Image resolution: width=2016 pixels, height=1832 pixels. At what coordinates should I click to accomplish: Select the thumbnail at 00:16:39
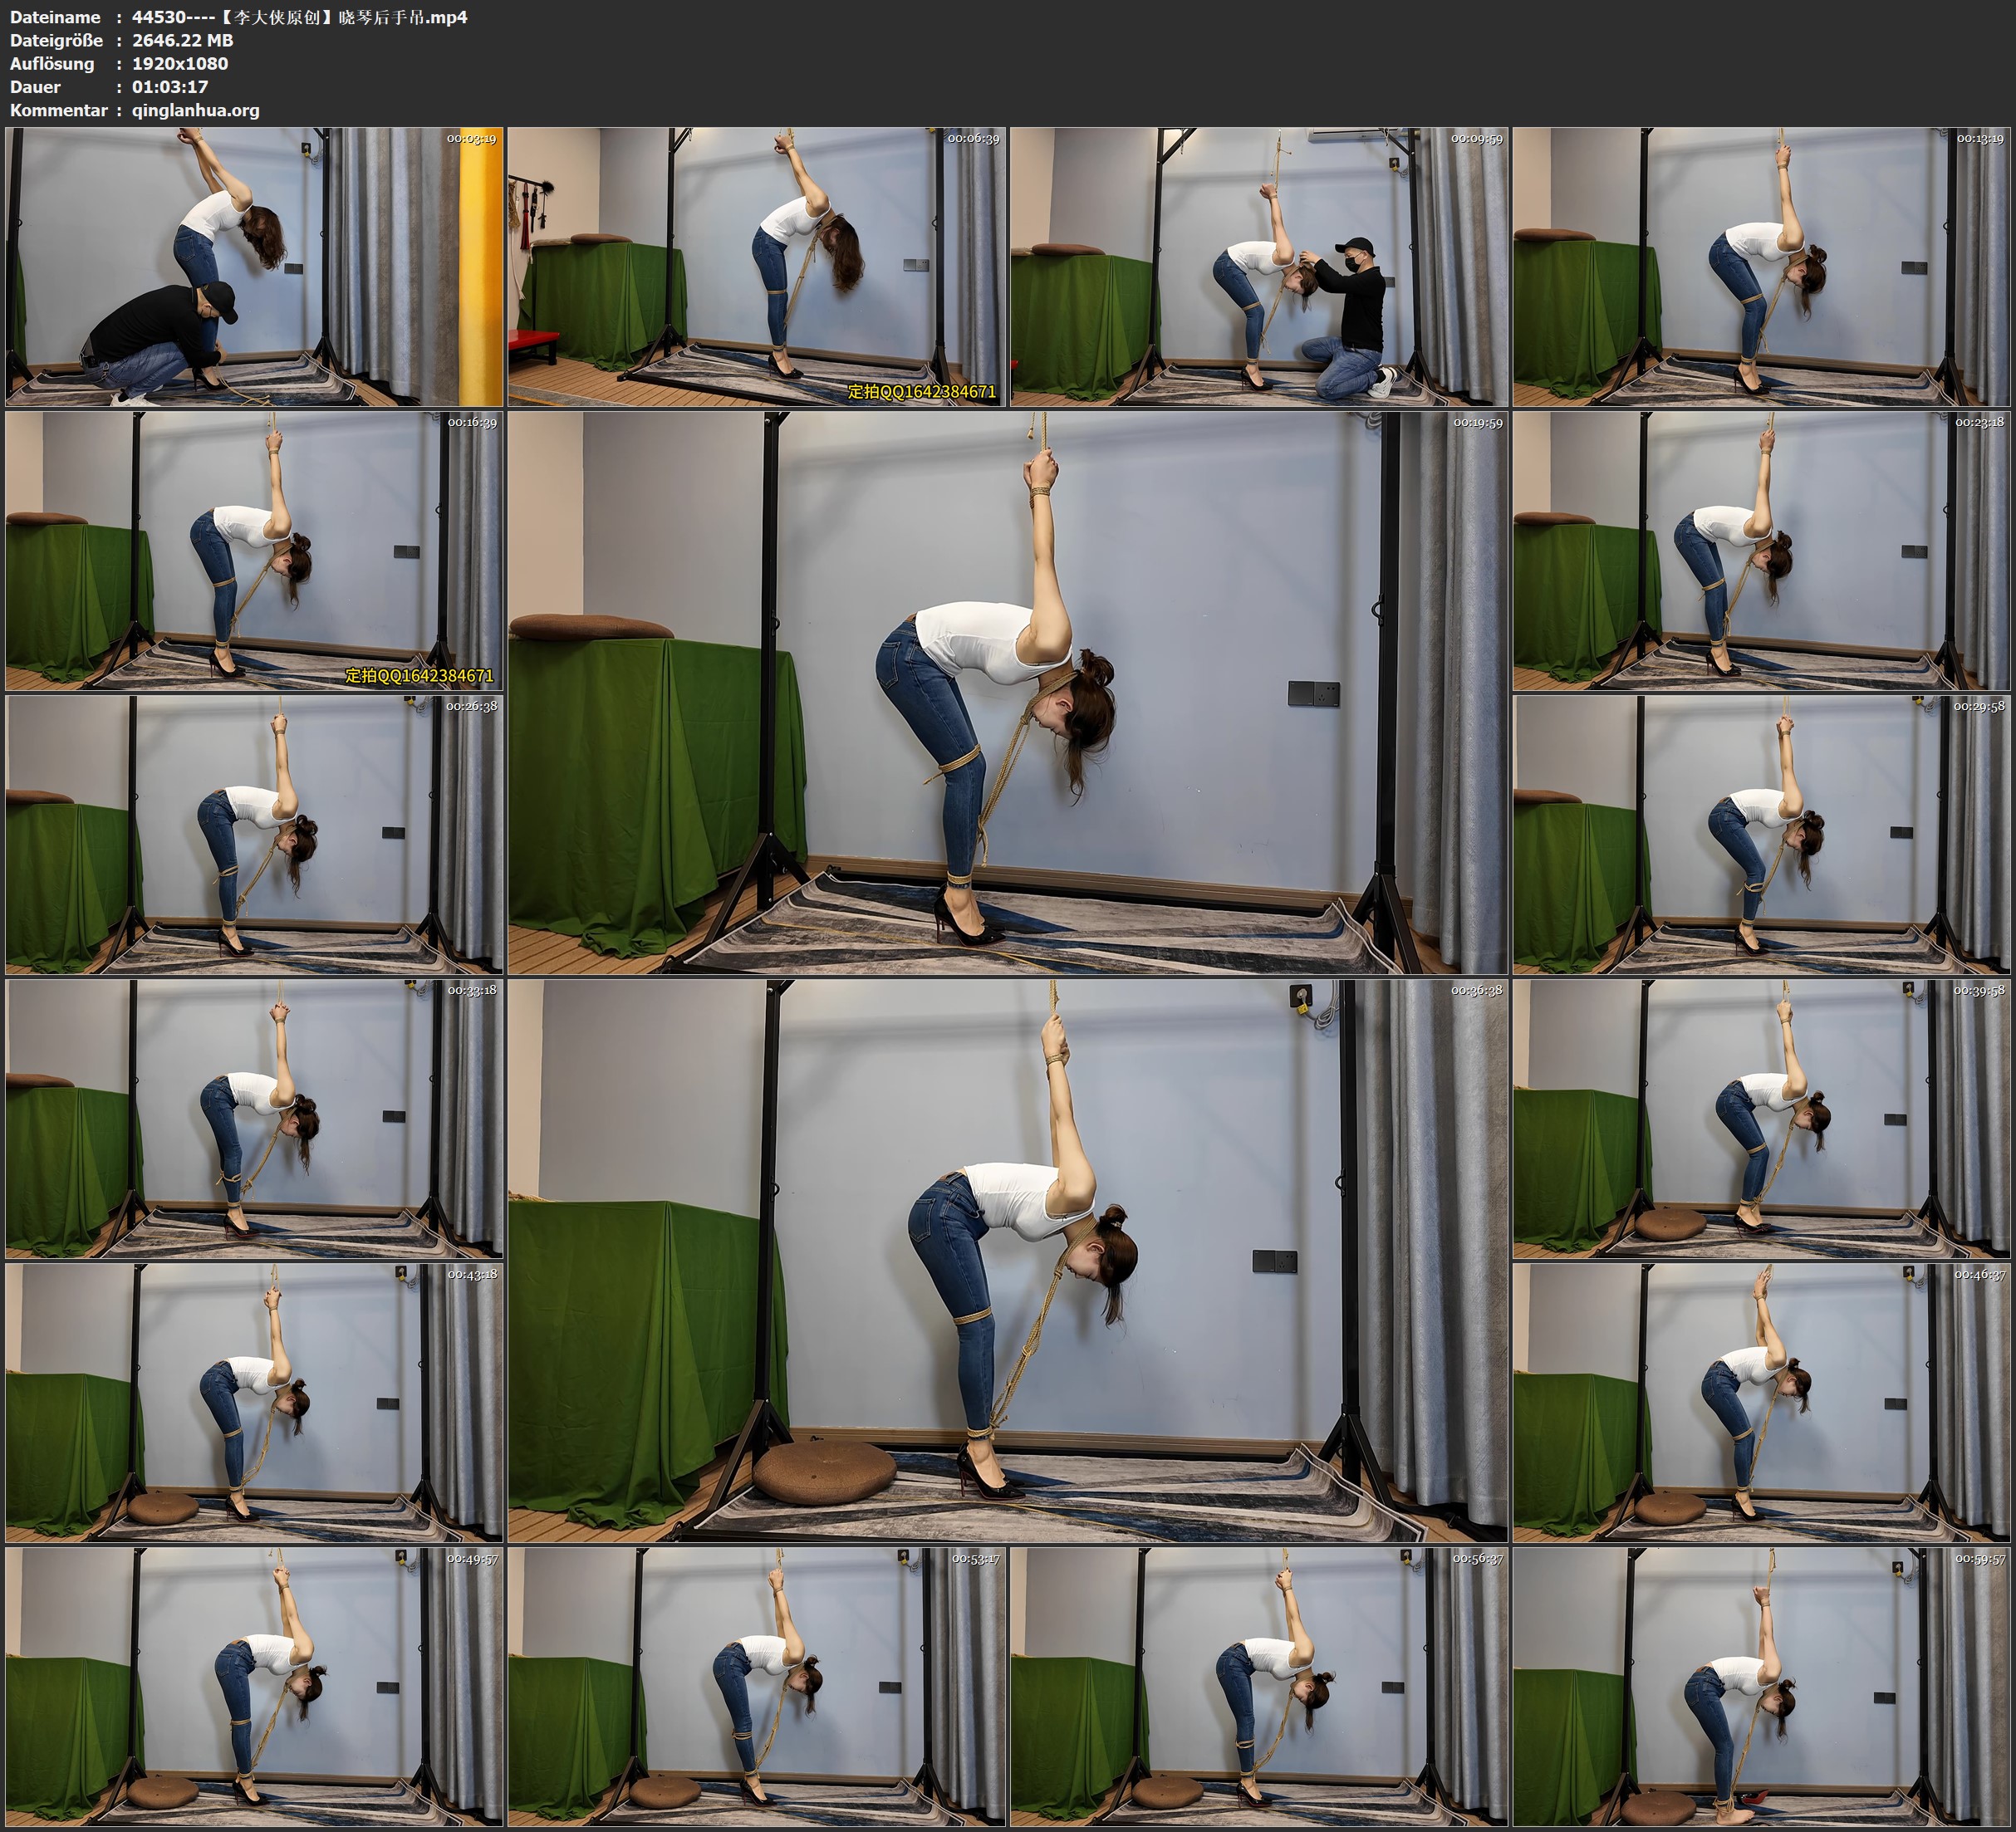click(254, 551)
